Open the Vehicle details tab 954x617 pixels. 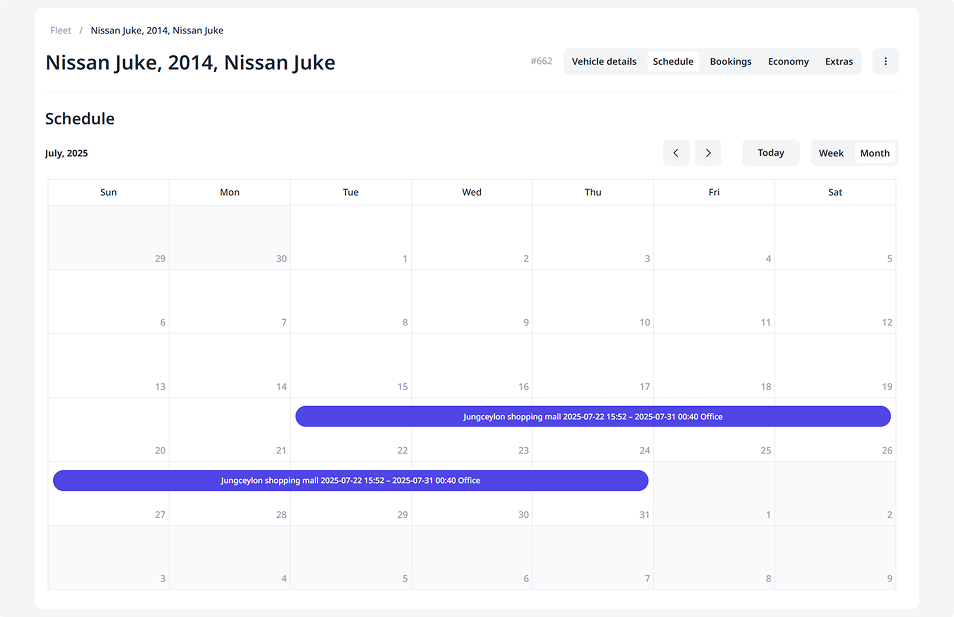tap(604, 62)
